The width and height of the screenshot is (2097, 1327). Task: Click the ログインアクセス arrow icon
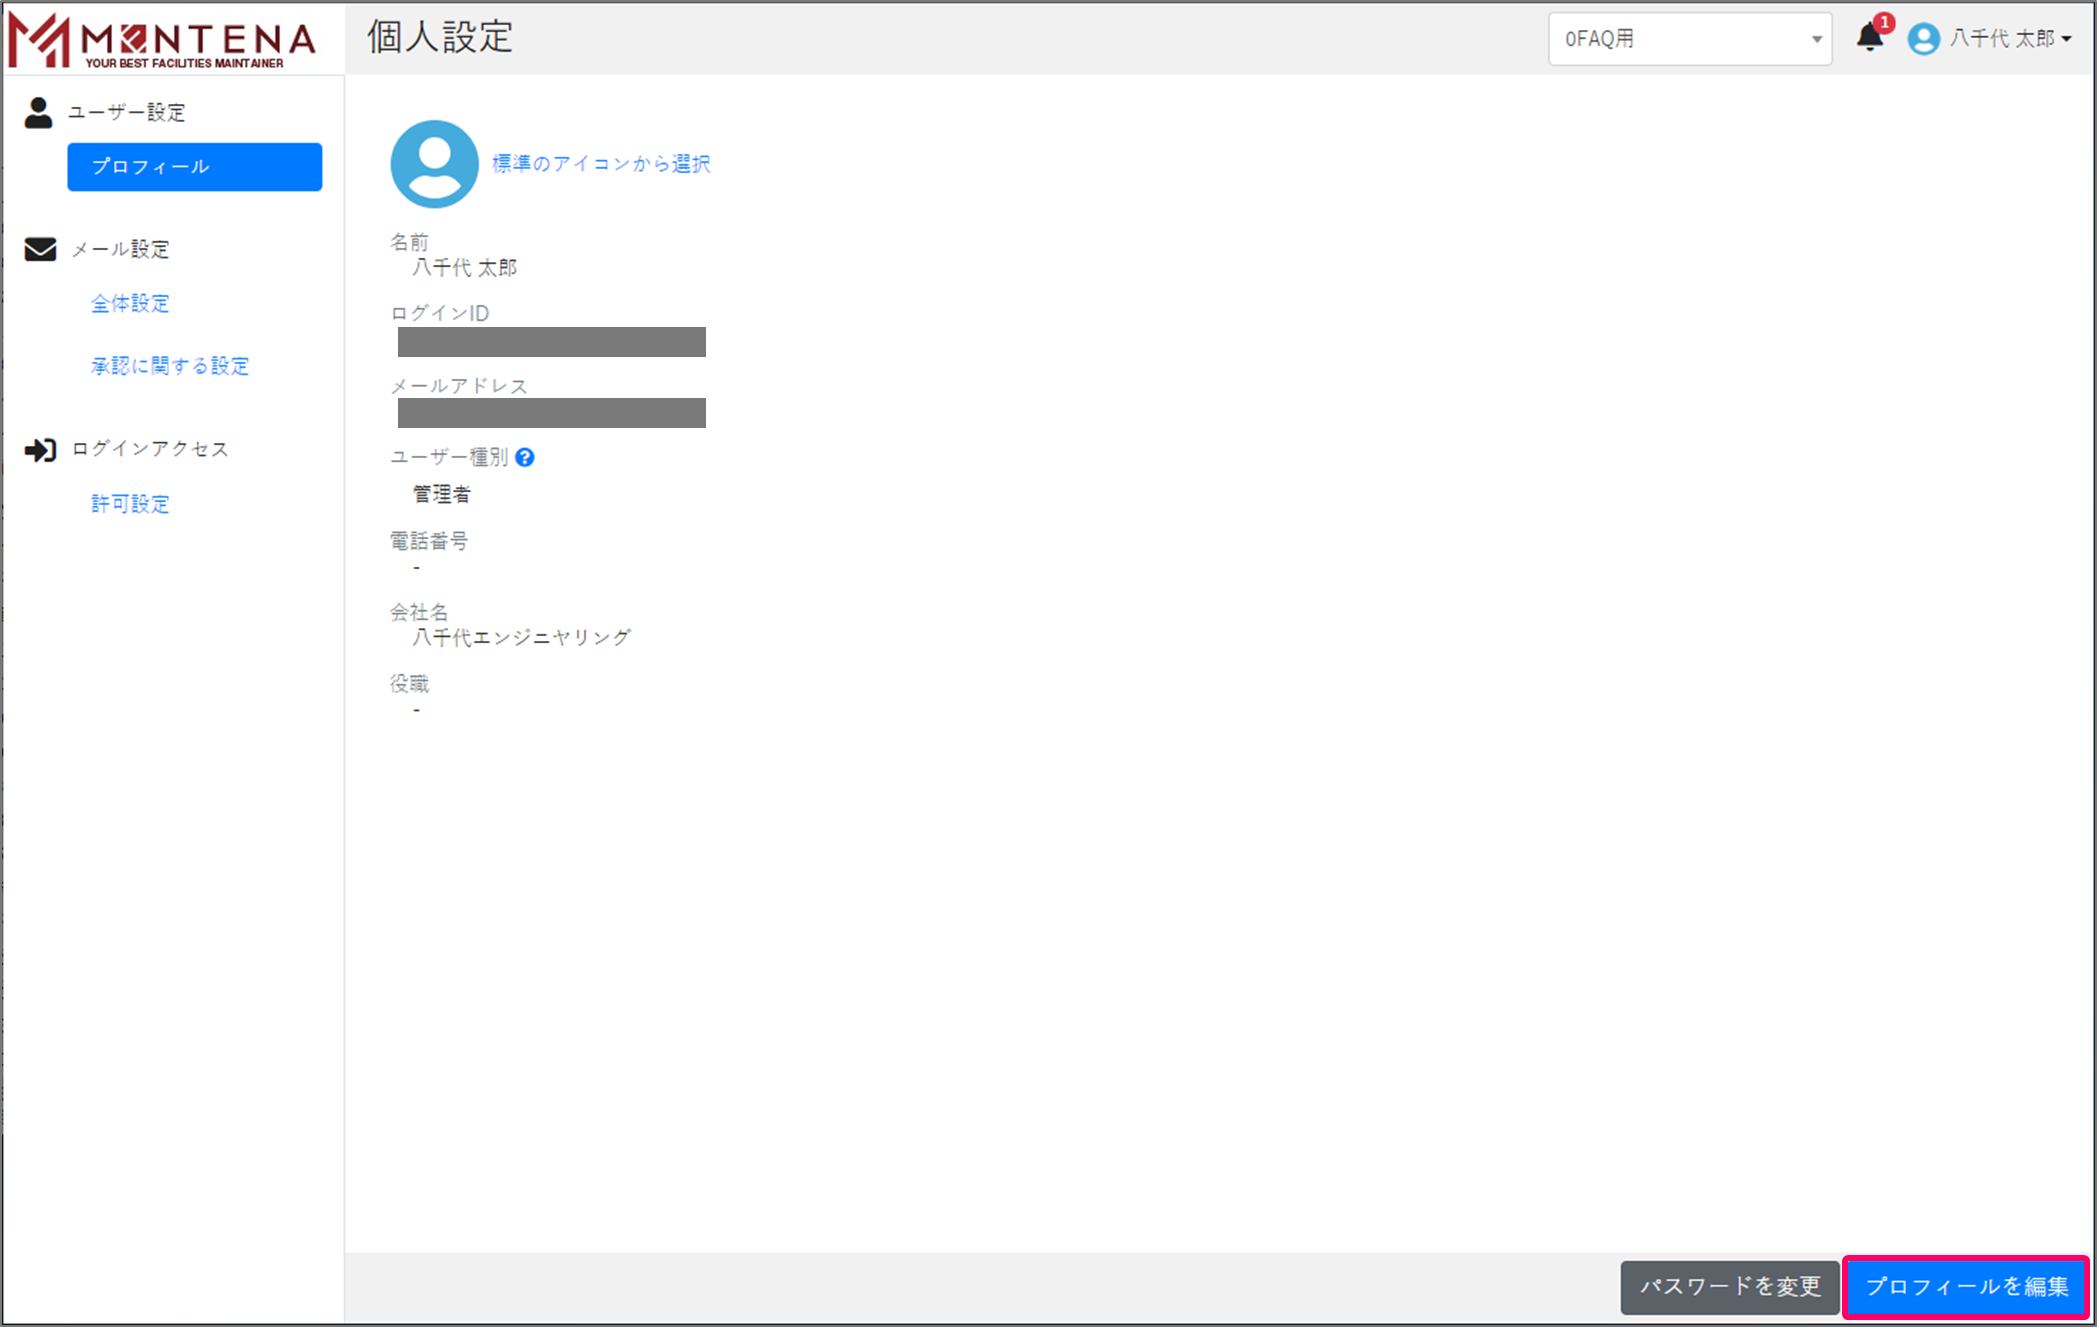(40, 450)
